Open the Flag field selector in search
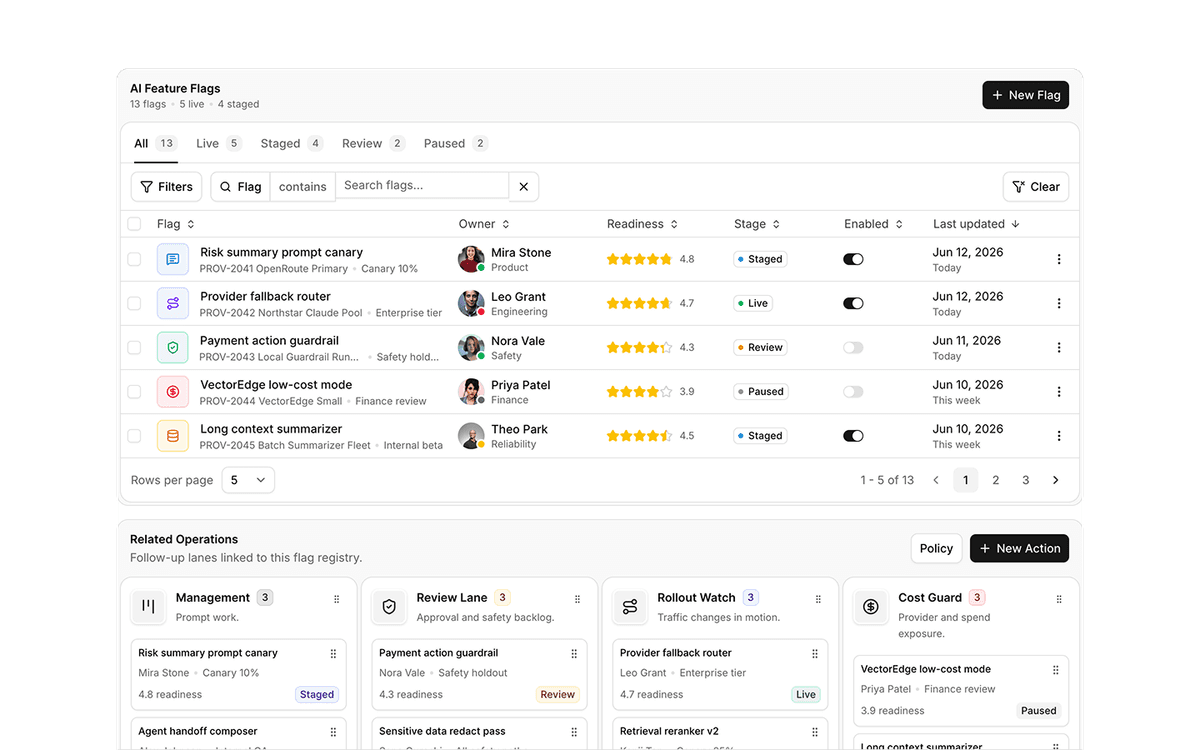The width and height of the screenshot is (1200, 750). (240, 187)
